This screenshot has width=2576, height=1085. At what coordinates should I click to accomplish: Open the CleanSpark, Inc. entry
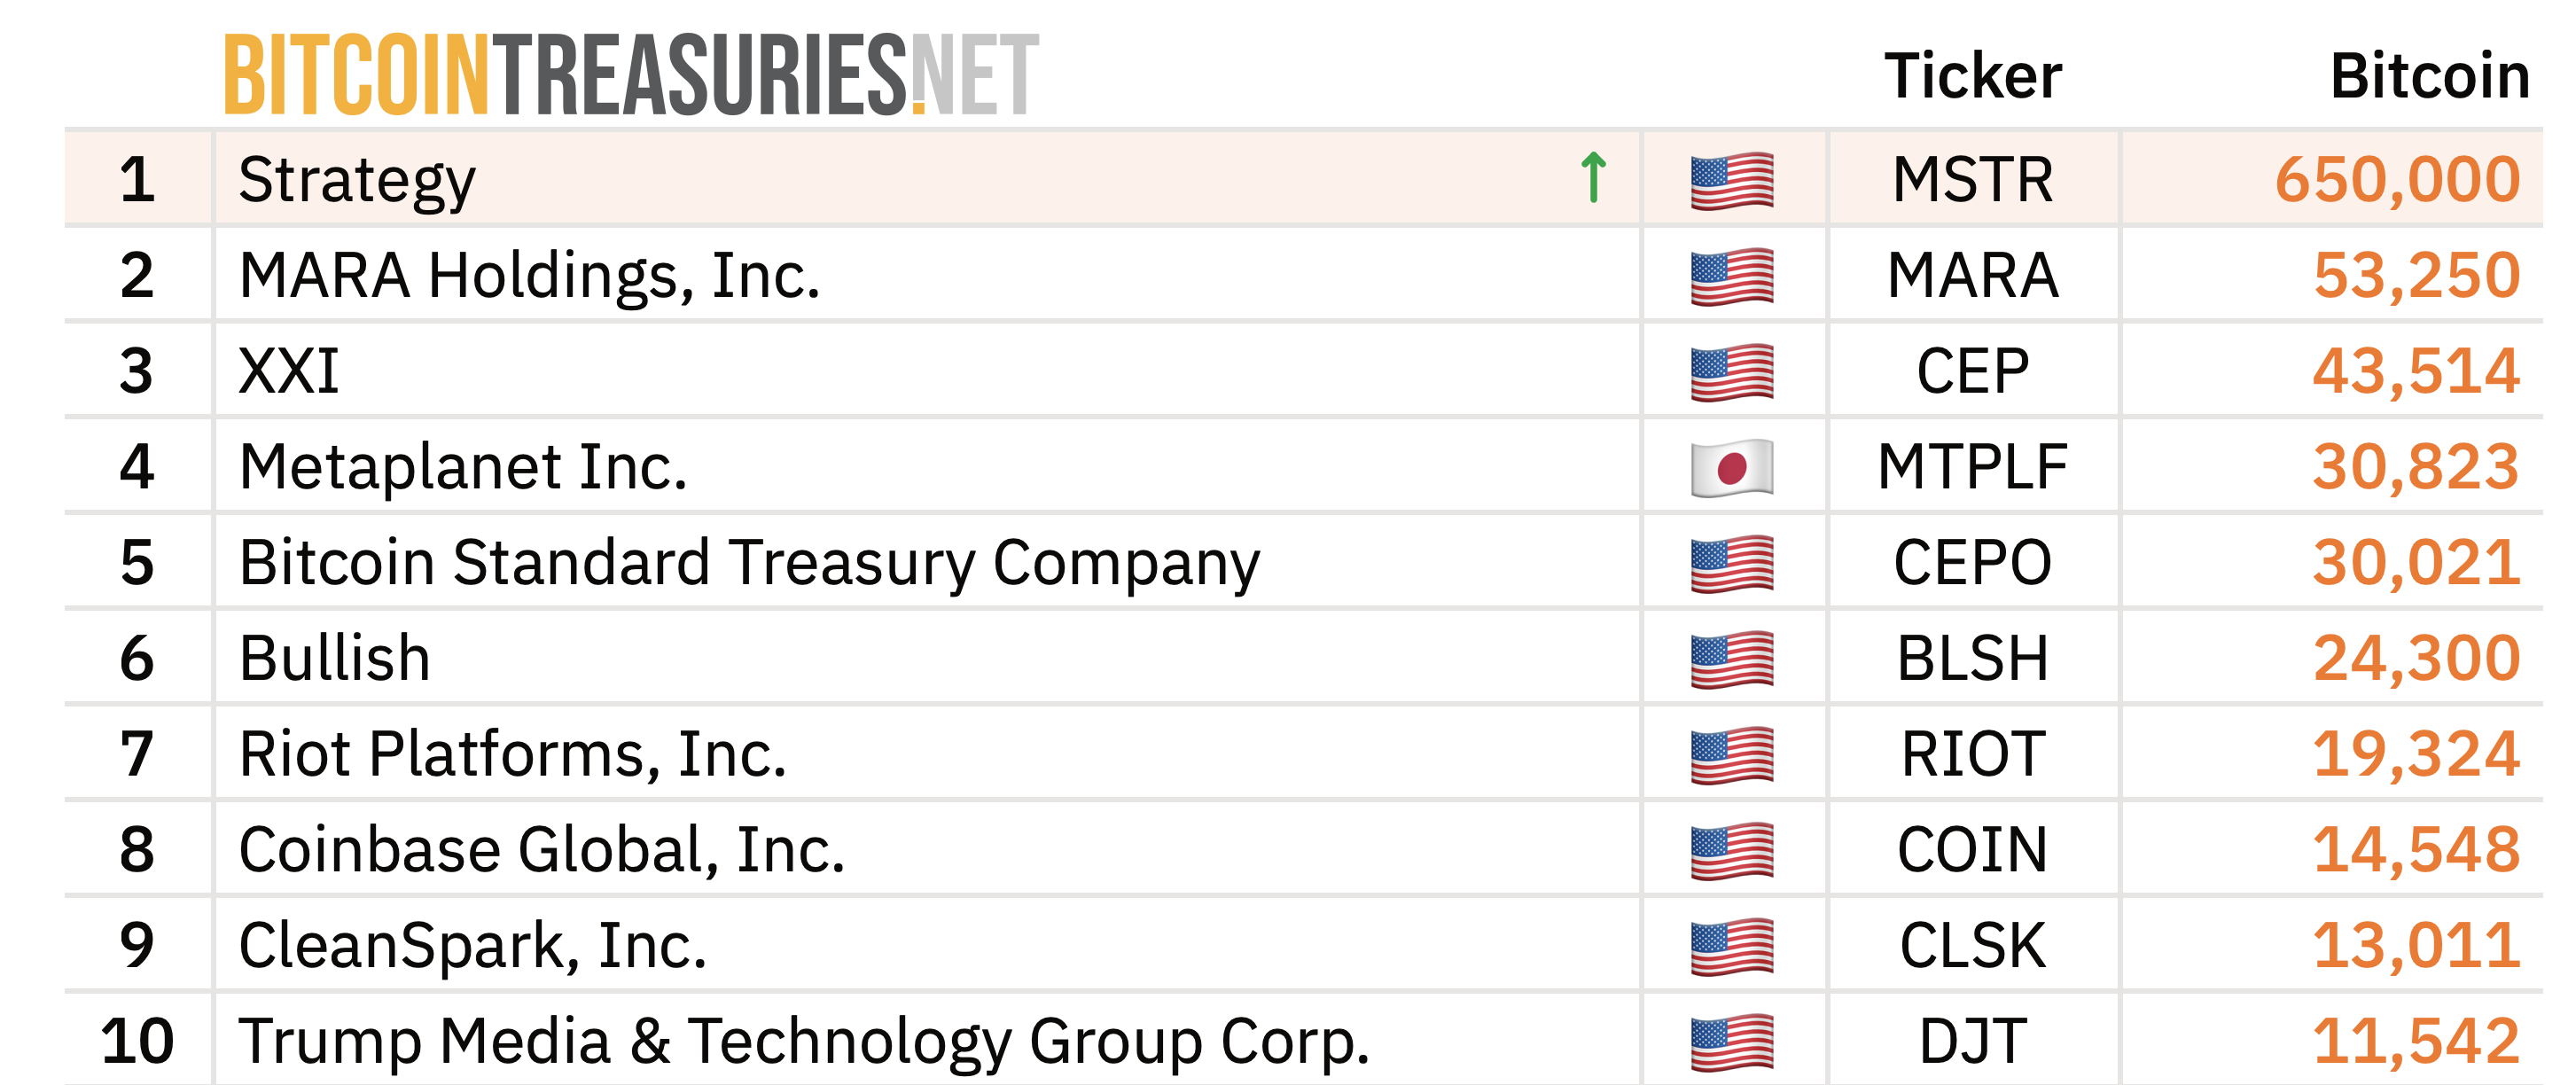click(x=472, y=946)
